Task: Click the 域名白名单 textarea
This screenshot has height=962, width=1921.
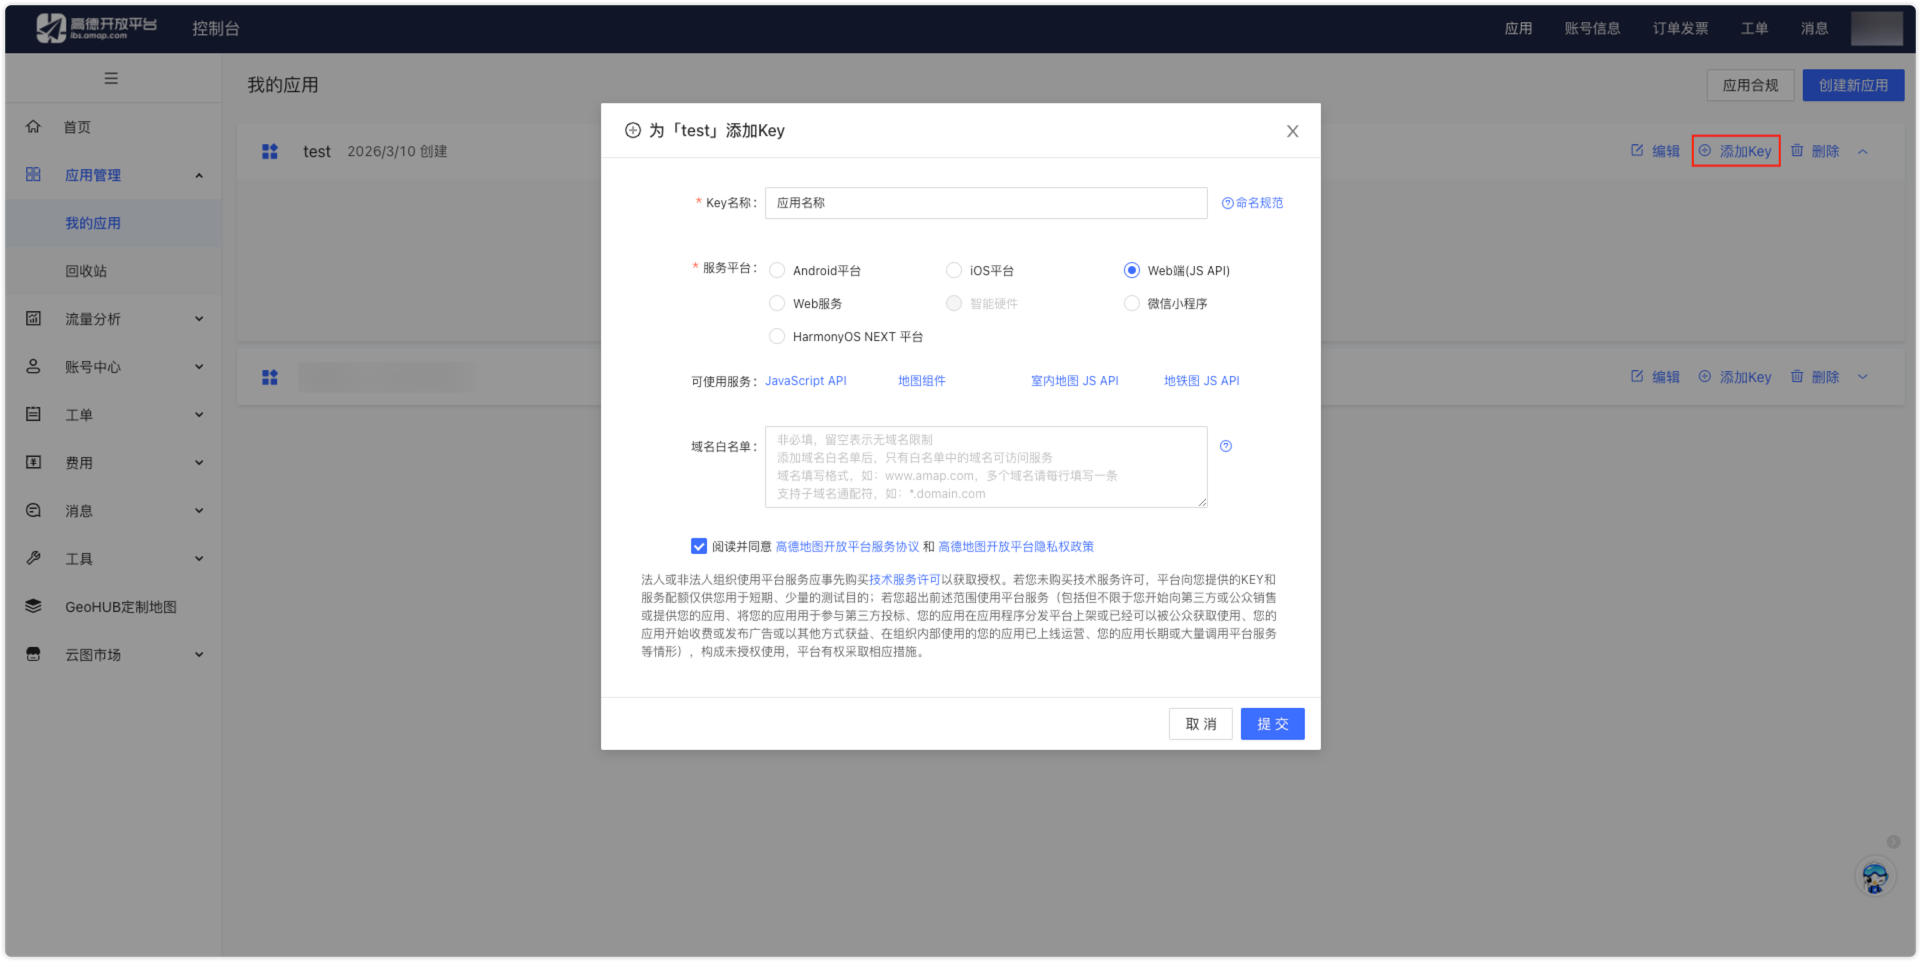Action: (x=985, y=467)
